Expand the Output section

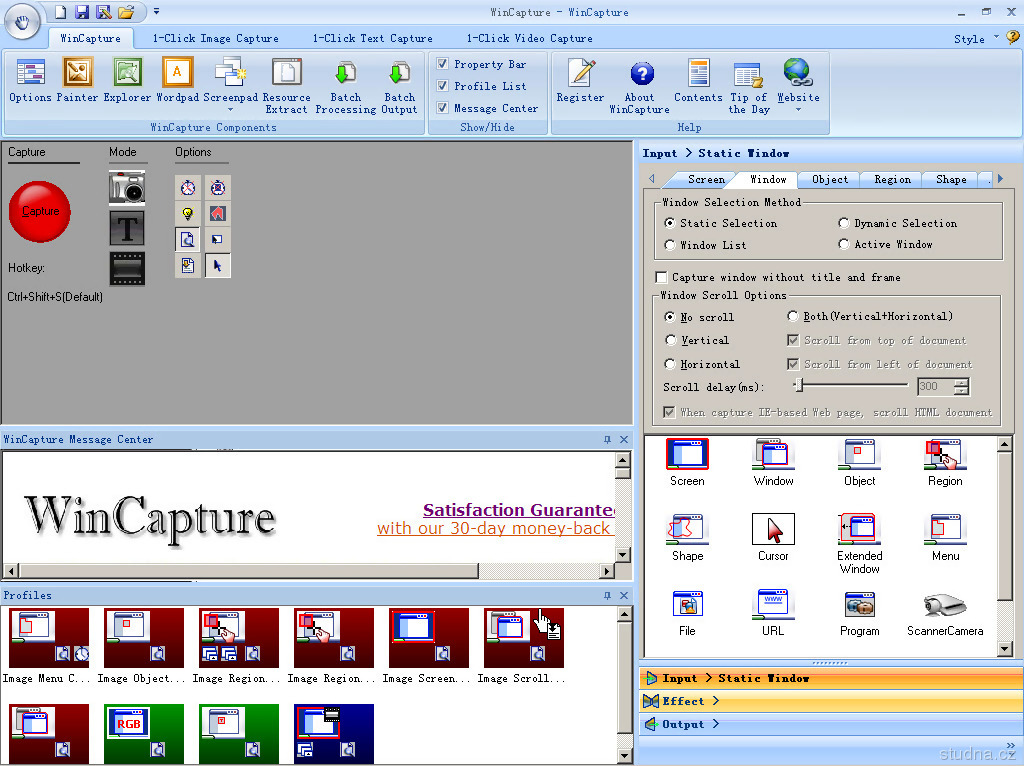click(684, 724)
